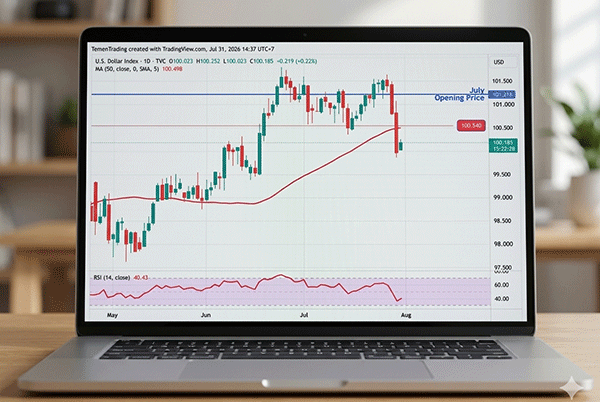Click the sparkle icon in bottom-right corner

[x=572, y=385]
